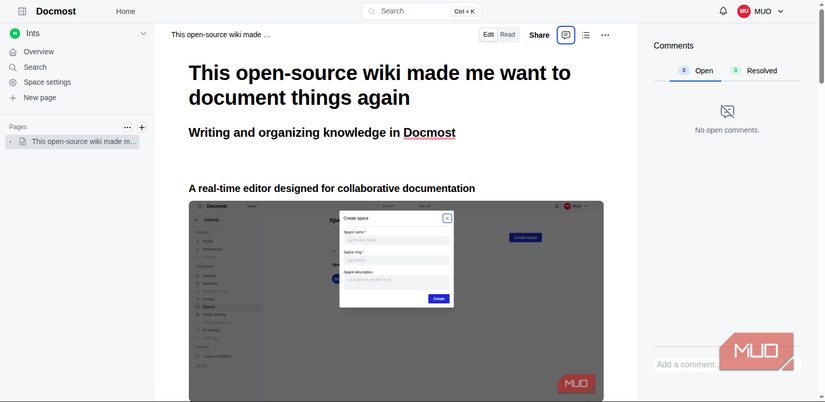
Task: Click the 'No open comments.' text
Action: point(727,130)
